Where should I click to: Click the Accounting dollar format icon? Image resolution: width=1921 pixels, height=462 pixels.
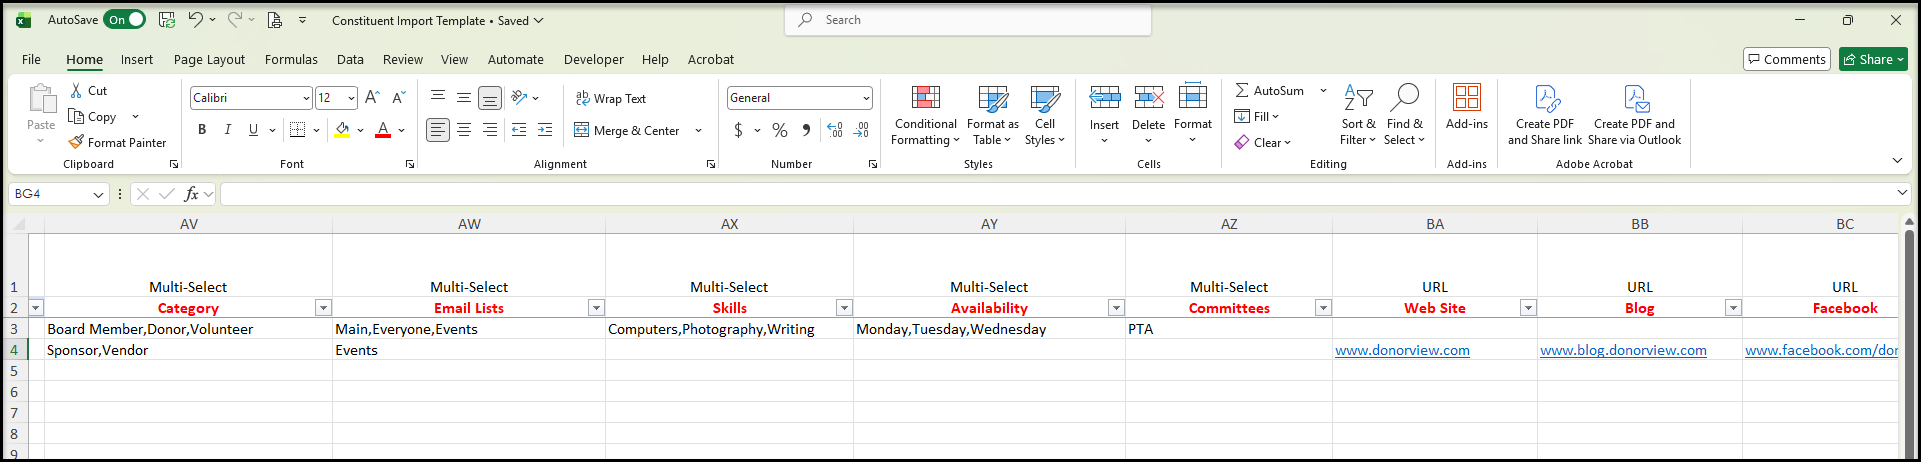pyautogui.click(x=739, y=130)
